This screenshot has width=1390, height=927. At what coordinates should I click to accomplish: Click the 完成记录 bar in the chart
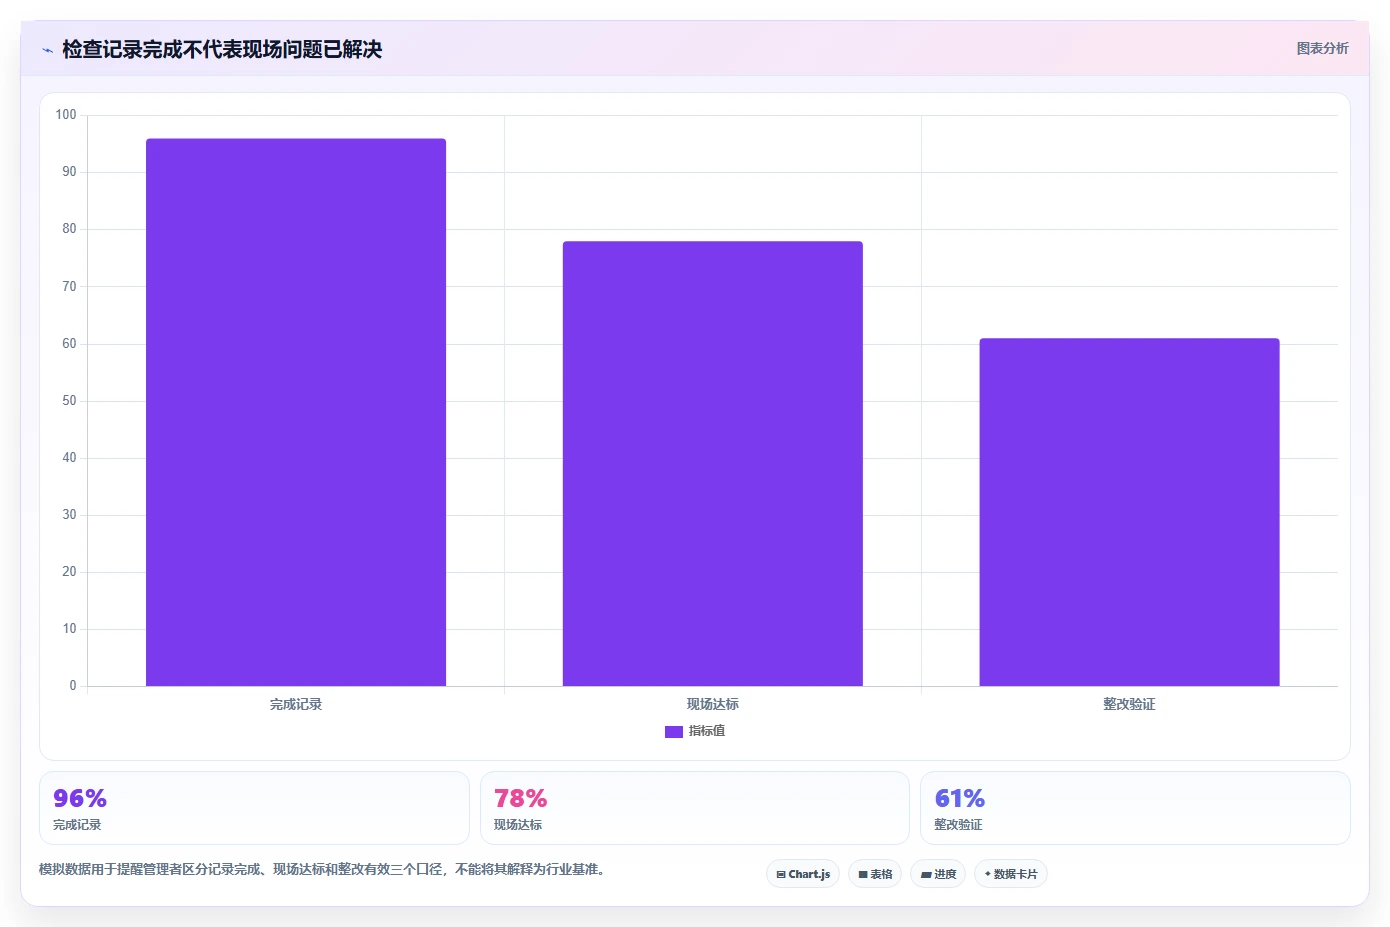[x=296, y=412]
